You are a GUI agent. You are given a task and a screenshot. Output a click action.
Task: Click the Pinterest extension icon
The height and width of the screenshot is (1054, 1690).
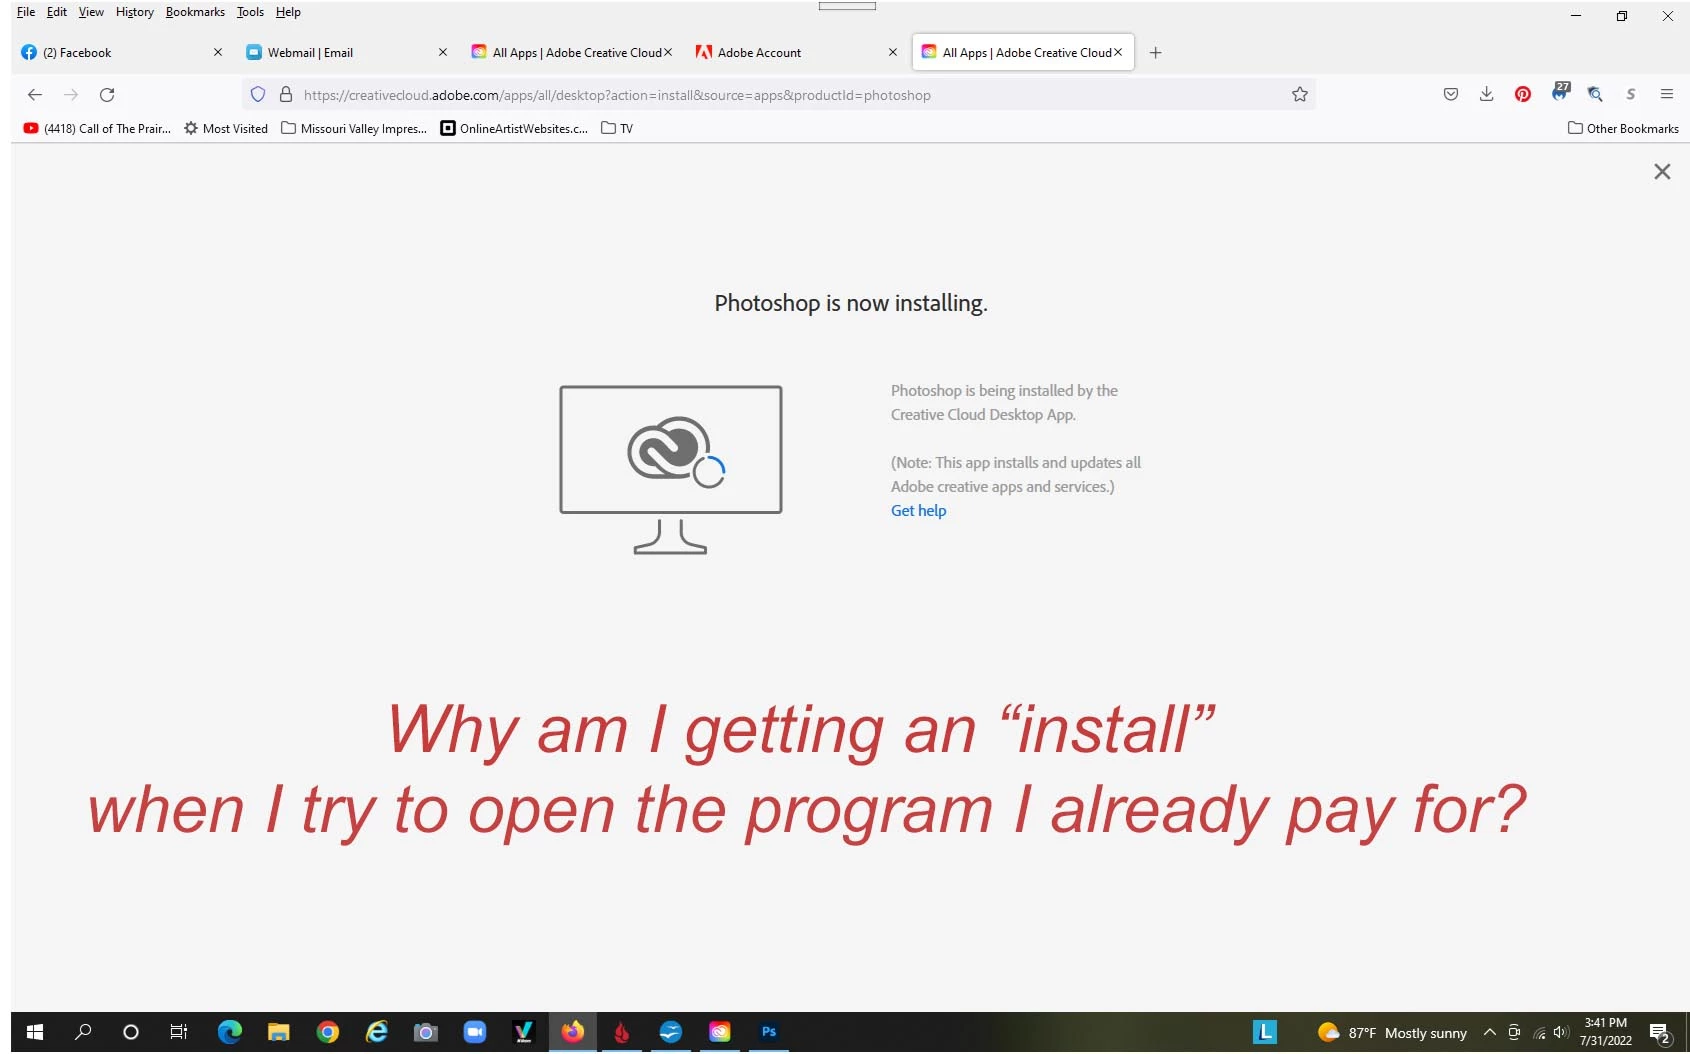point(1523,95)
